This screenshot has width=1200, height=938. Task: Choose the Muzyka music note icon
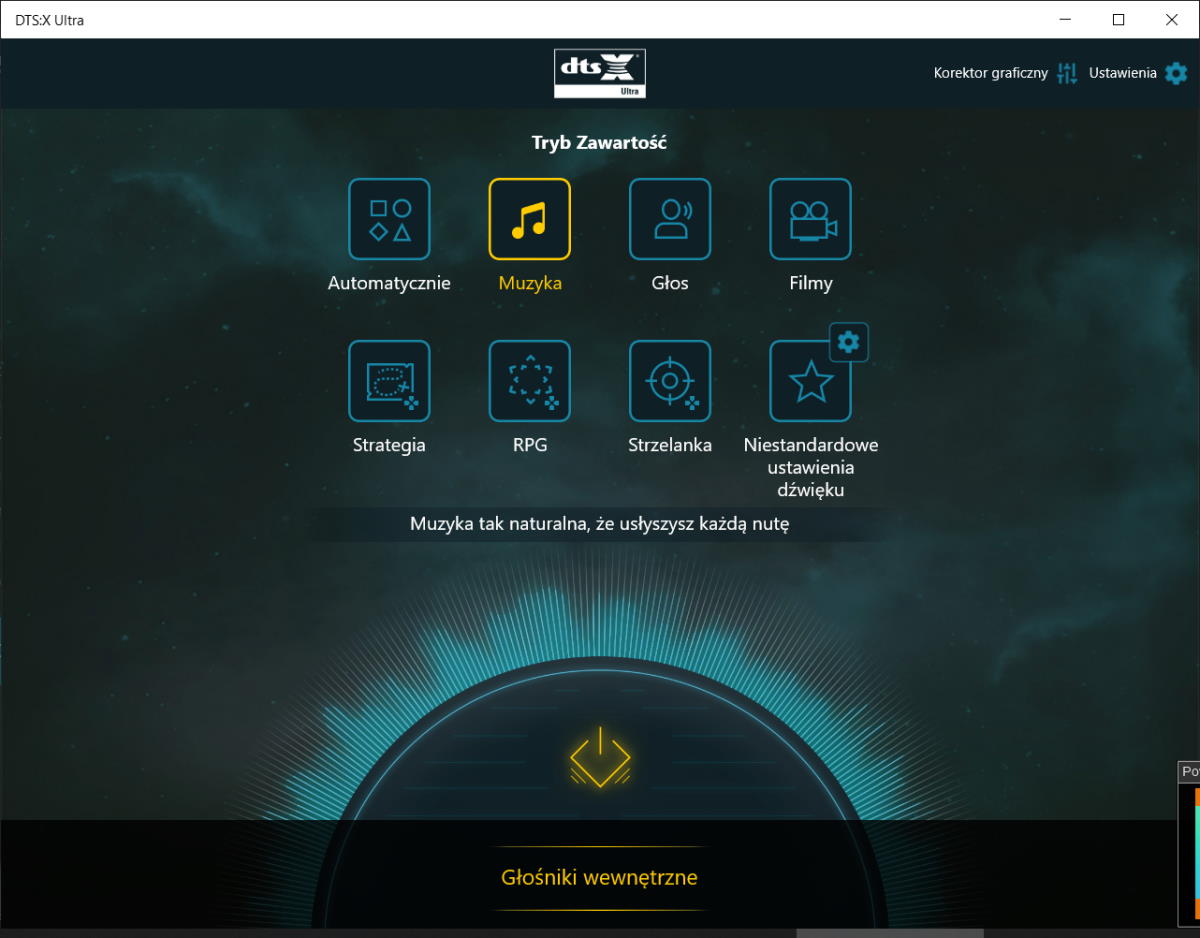[529, 219]
